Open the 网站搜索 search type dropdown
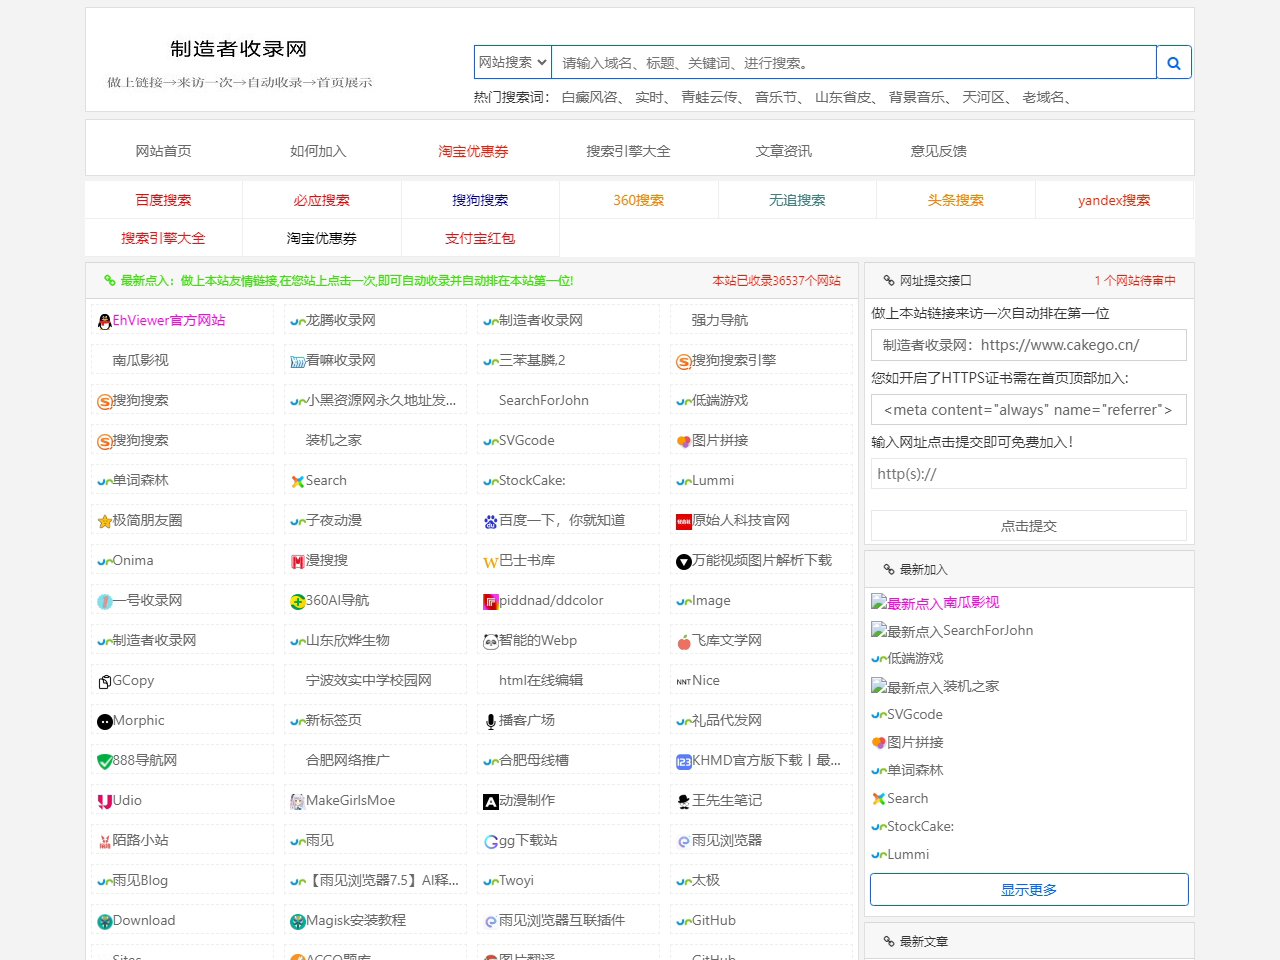 512,62
